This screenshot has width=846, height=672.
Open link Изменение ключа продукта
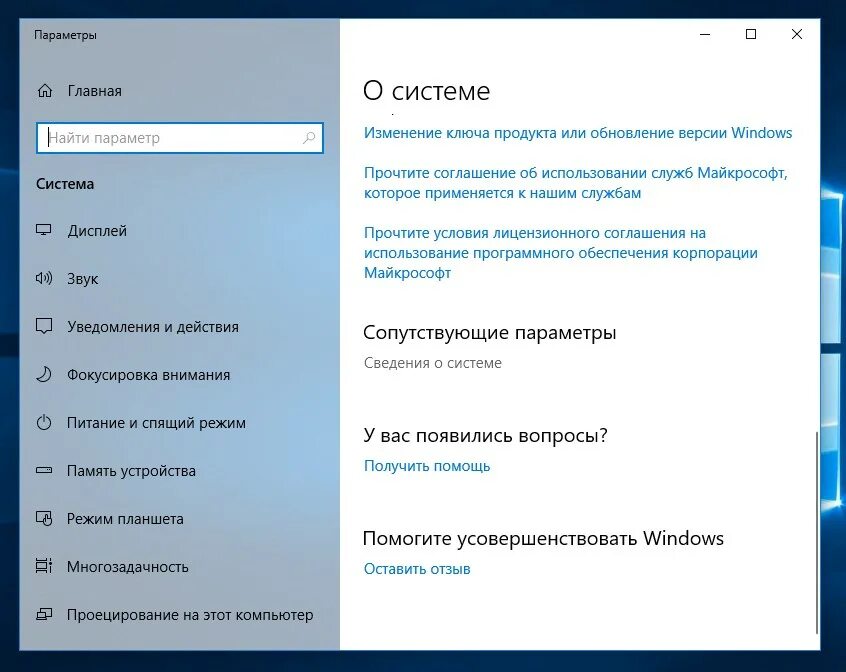578,133
